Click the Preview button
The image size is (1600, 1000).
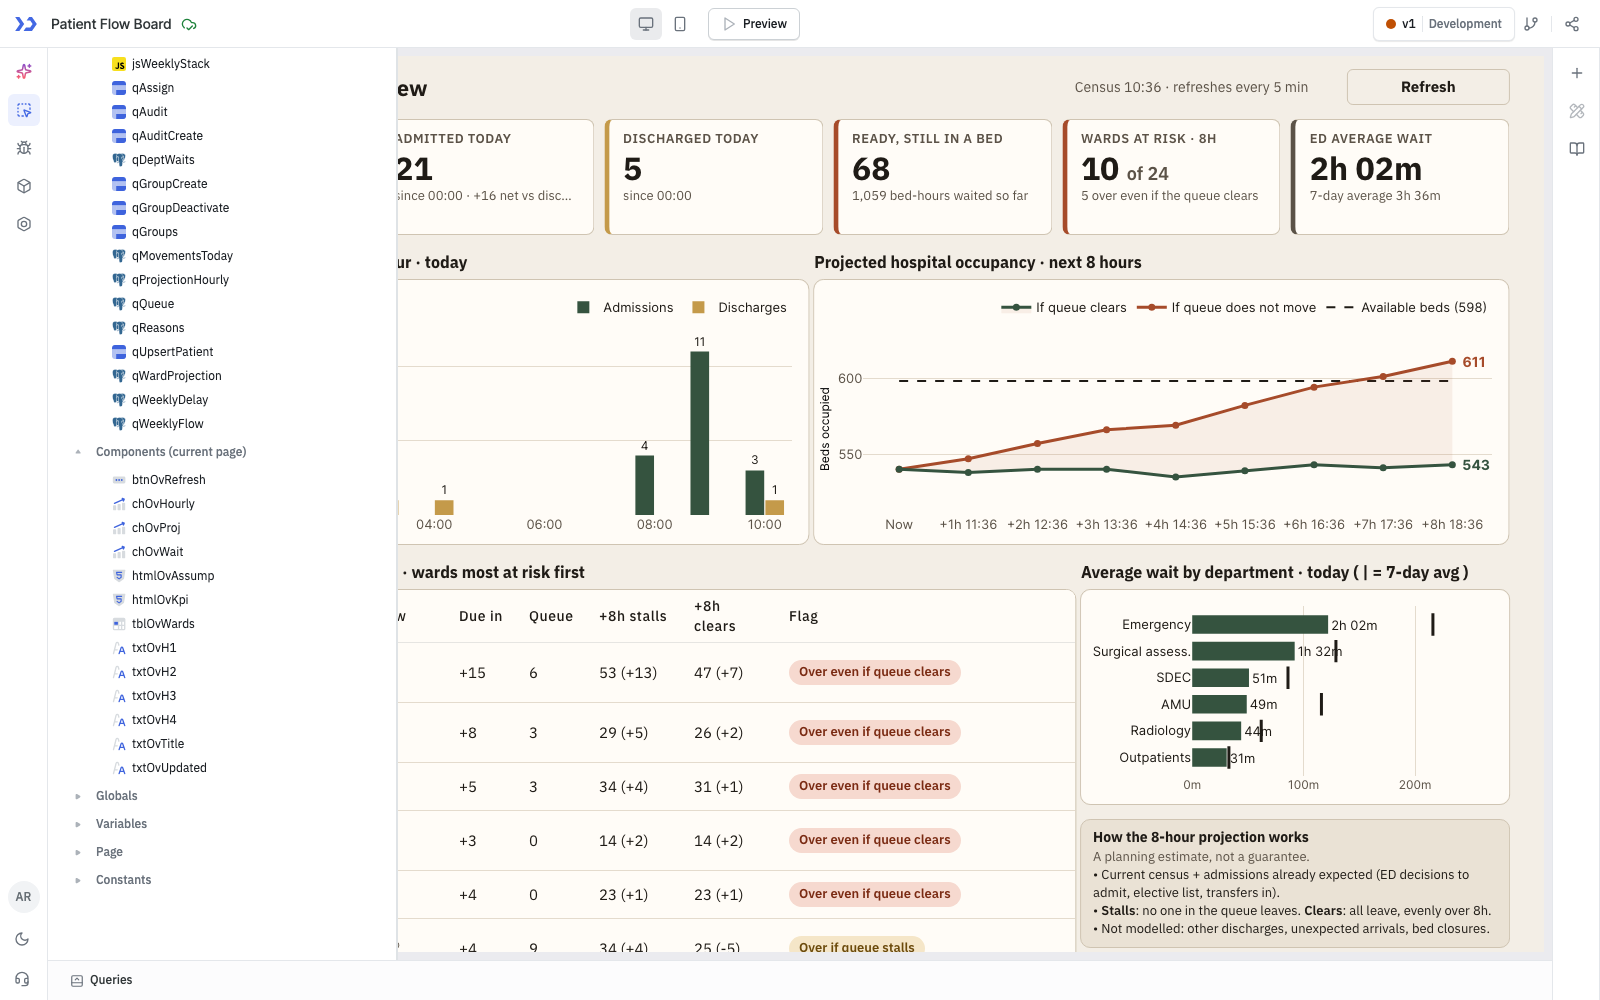point(754,24)
